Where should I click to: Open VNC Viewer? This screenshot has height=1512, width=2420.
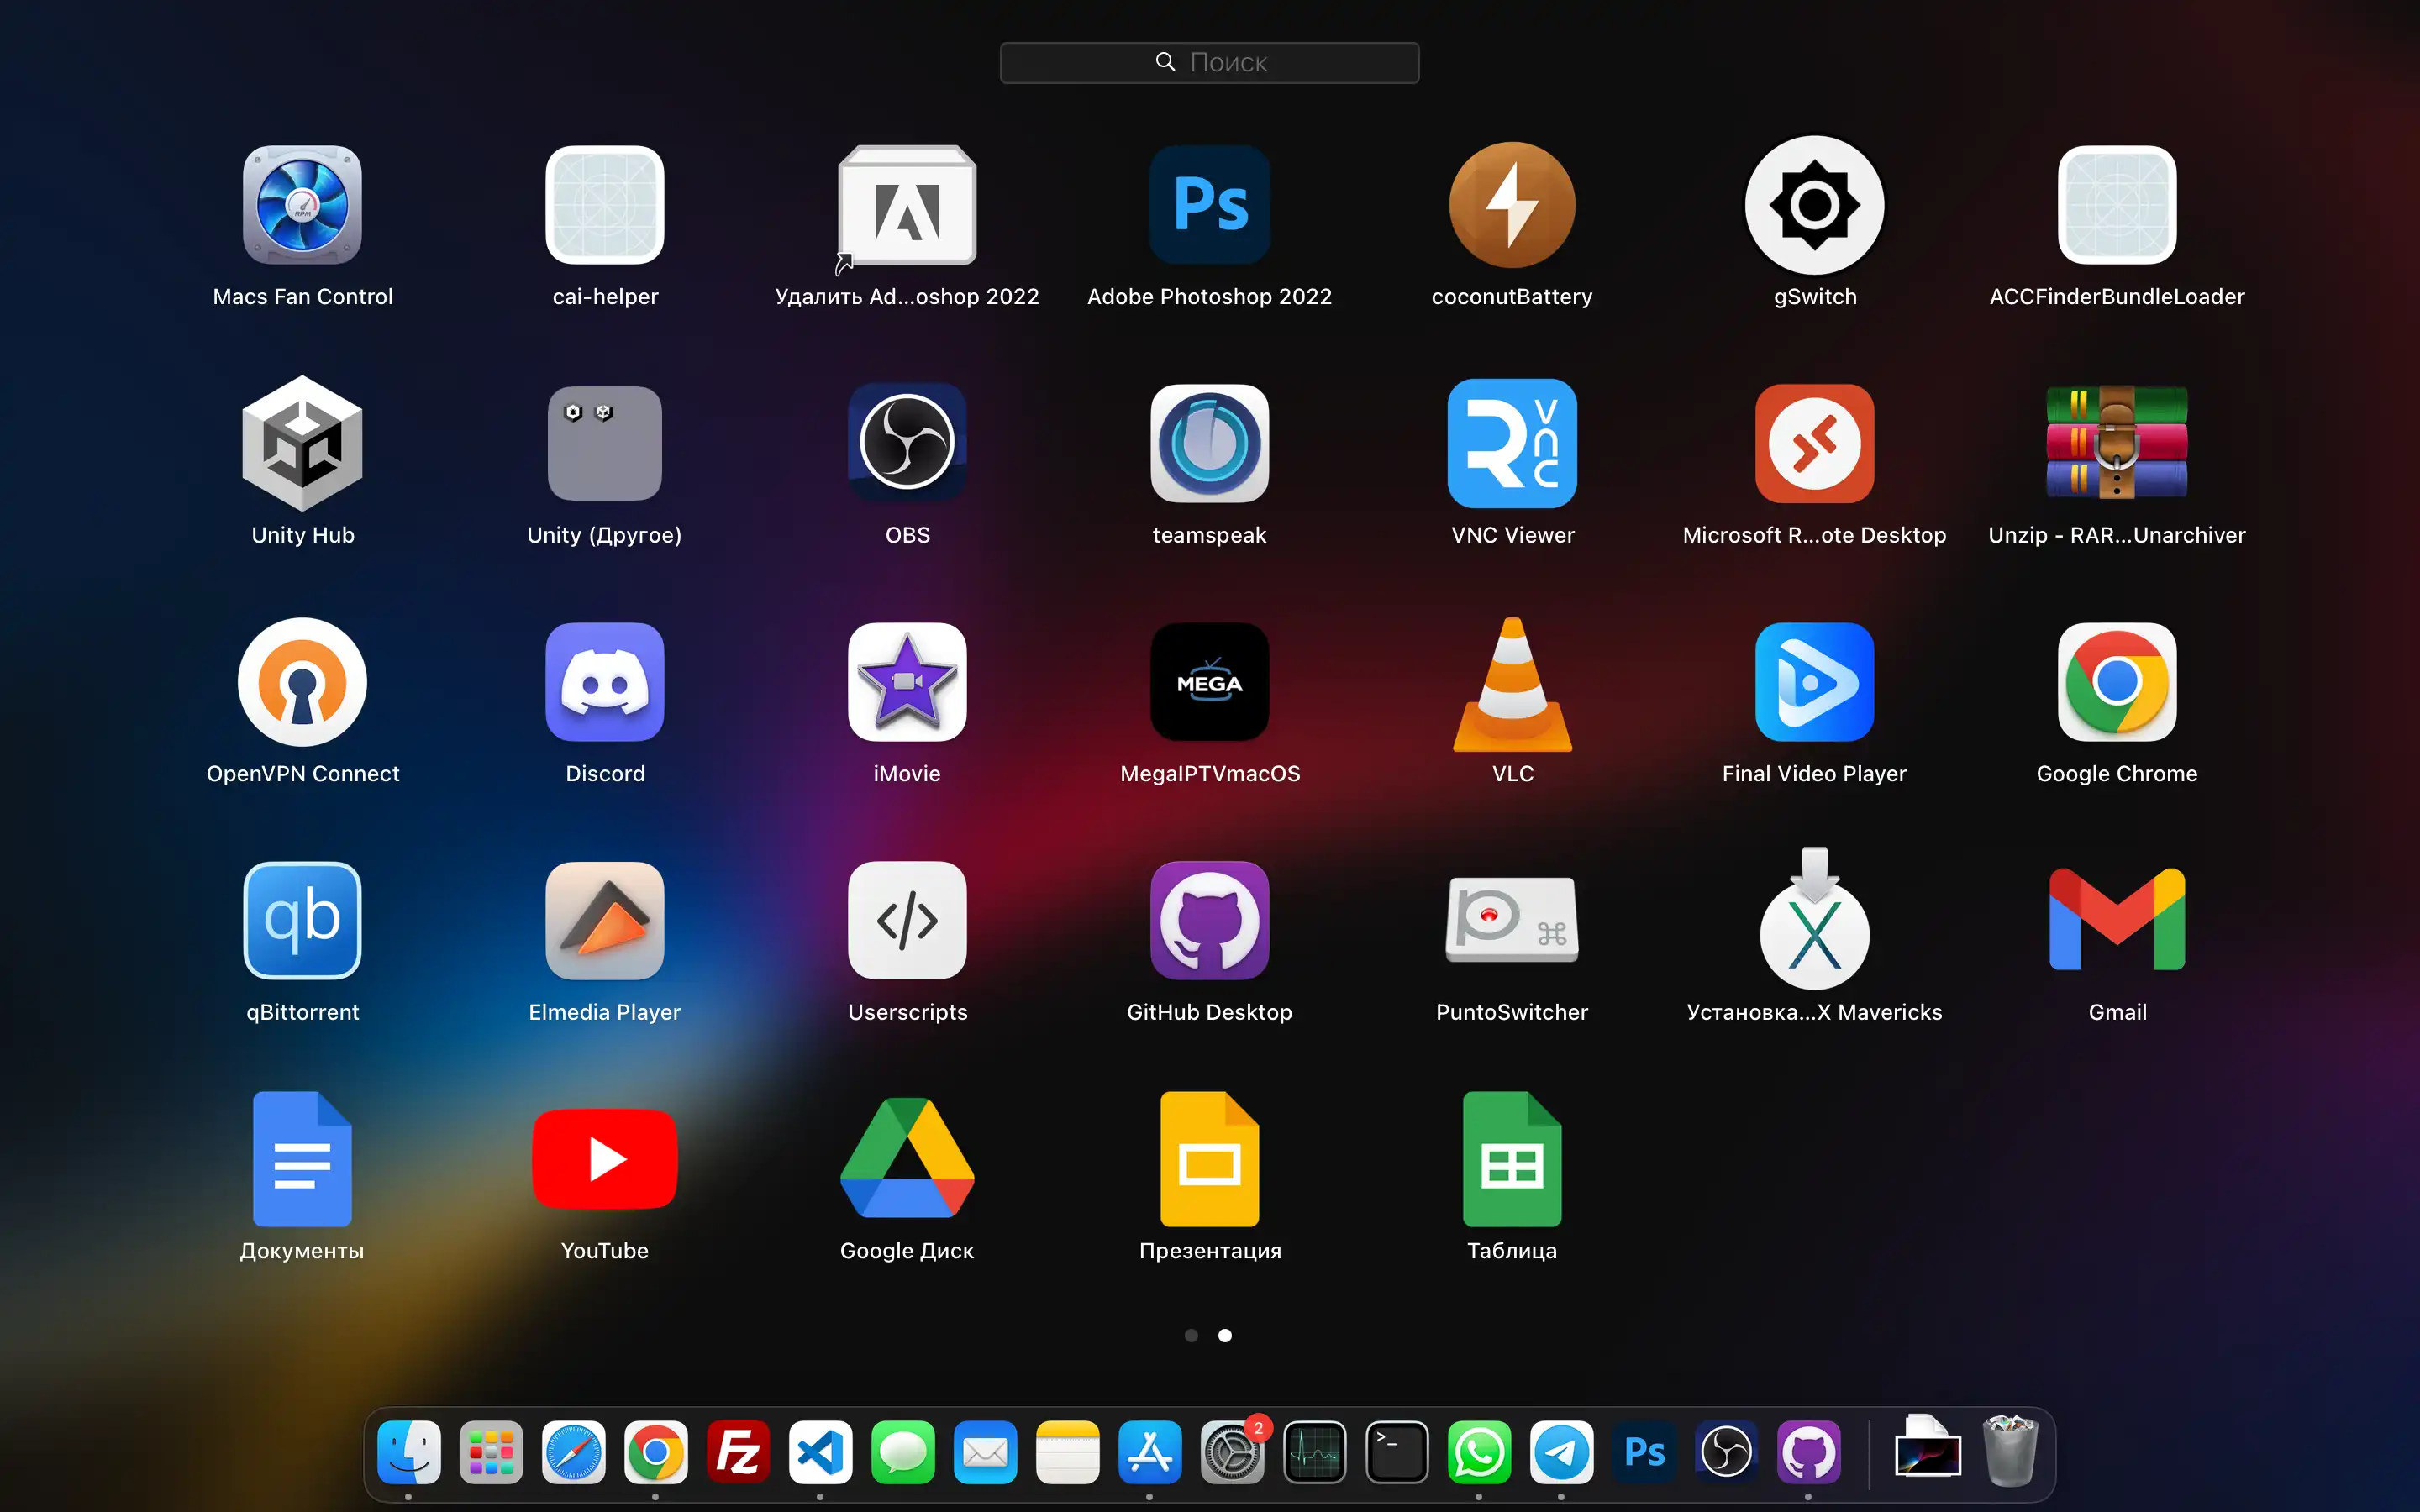pyautogui.click(x=1512, y=443)
